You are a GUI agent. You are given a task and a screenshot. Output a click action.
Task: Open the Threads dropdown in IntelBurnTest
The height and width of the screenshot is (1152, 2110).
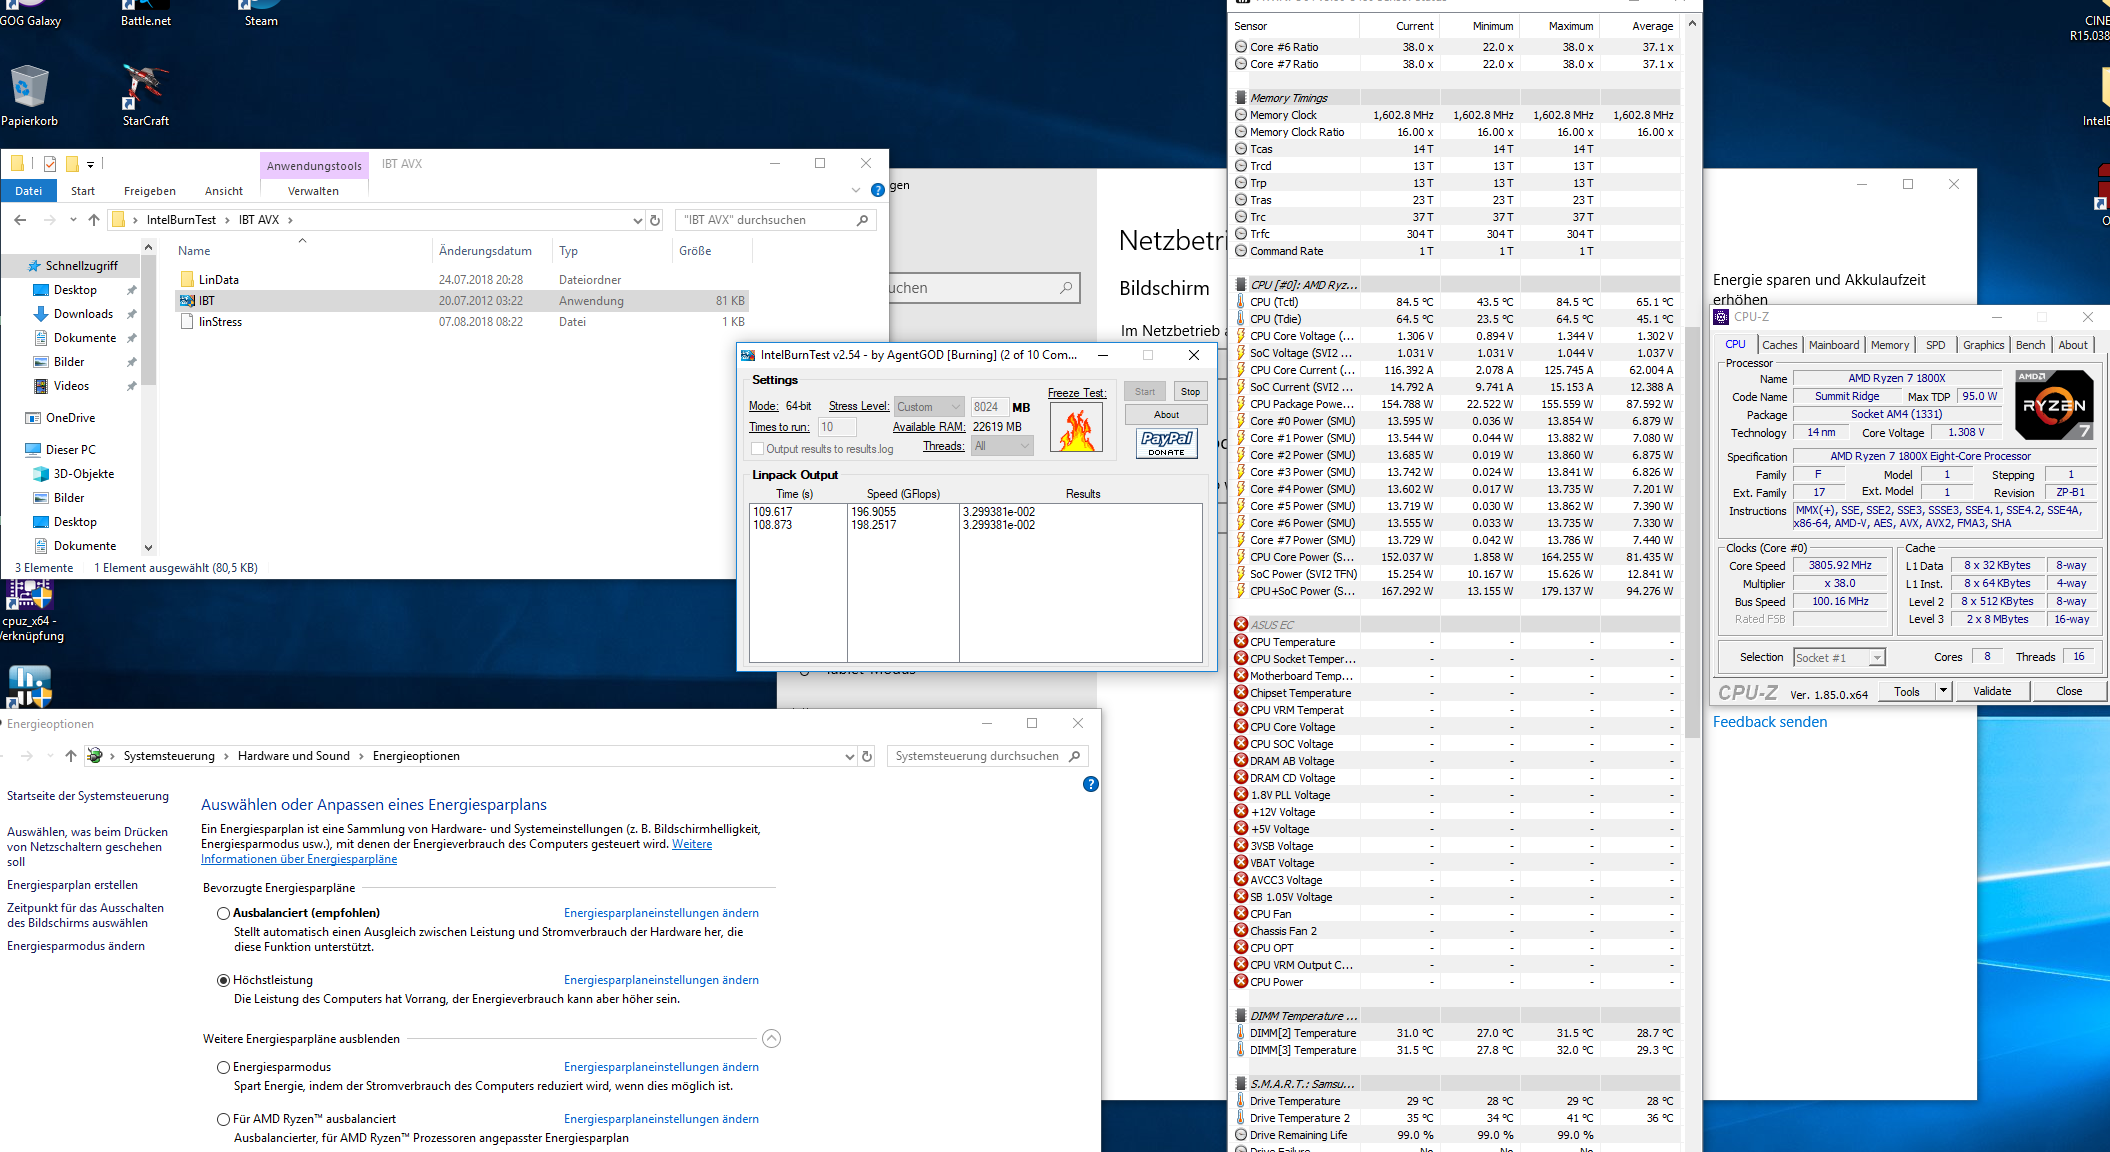[1002, 446]
